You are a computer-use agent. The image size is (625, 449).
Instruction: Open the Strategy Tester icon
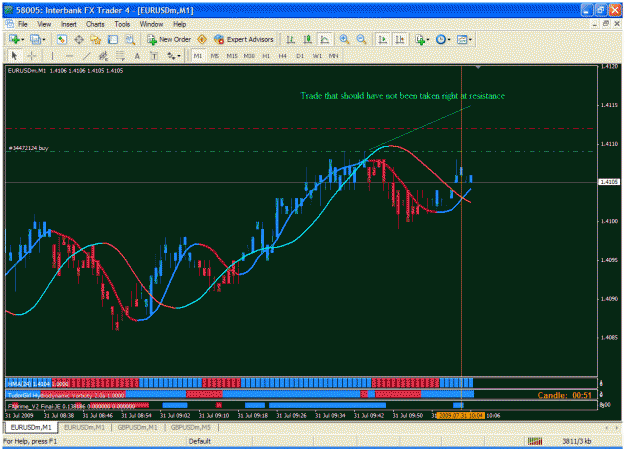click(x=130, y=39)
